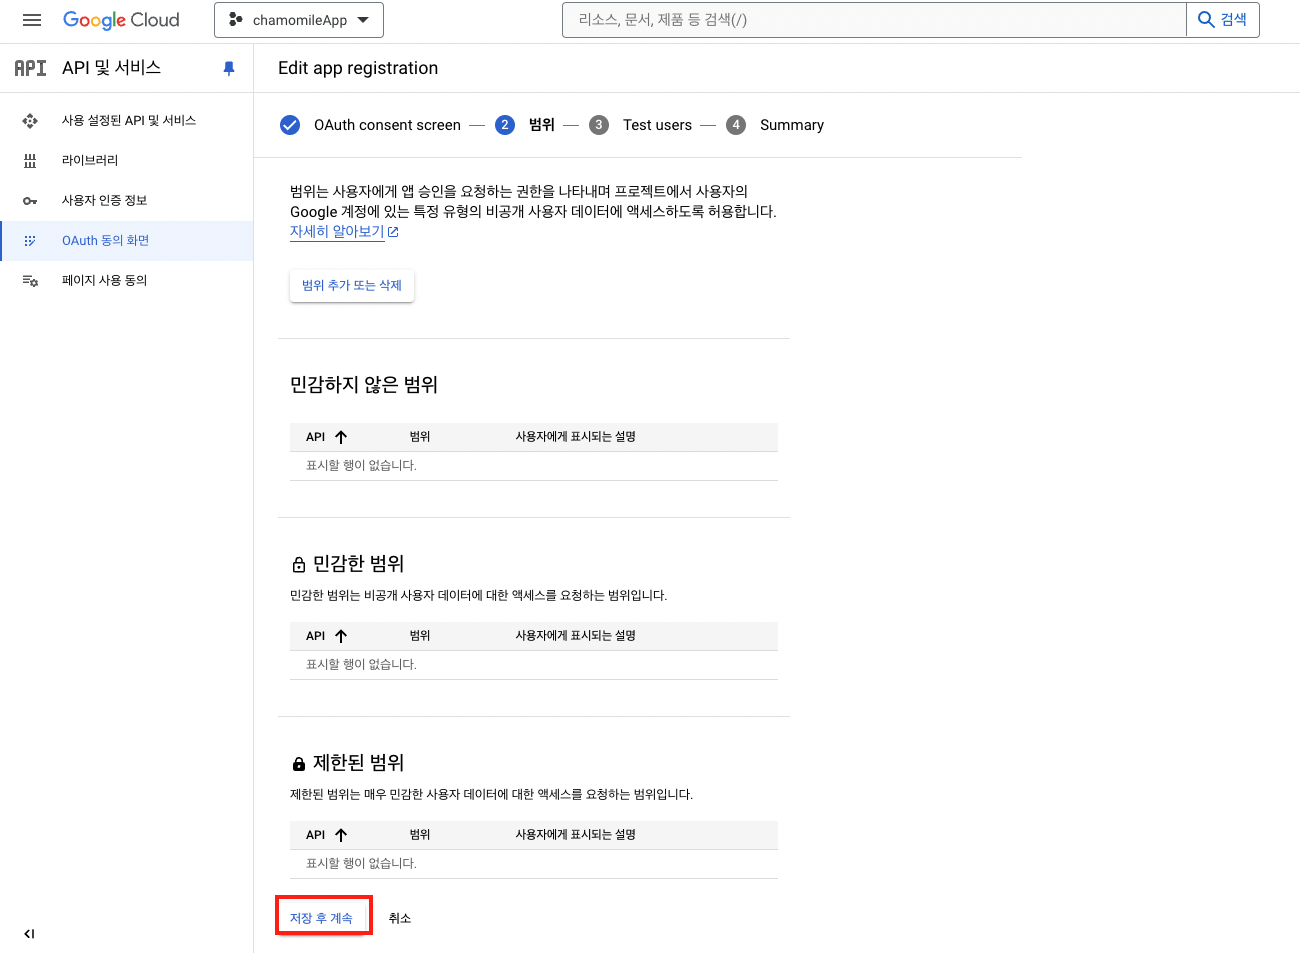Jump to Test users step

click(656, 125)
